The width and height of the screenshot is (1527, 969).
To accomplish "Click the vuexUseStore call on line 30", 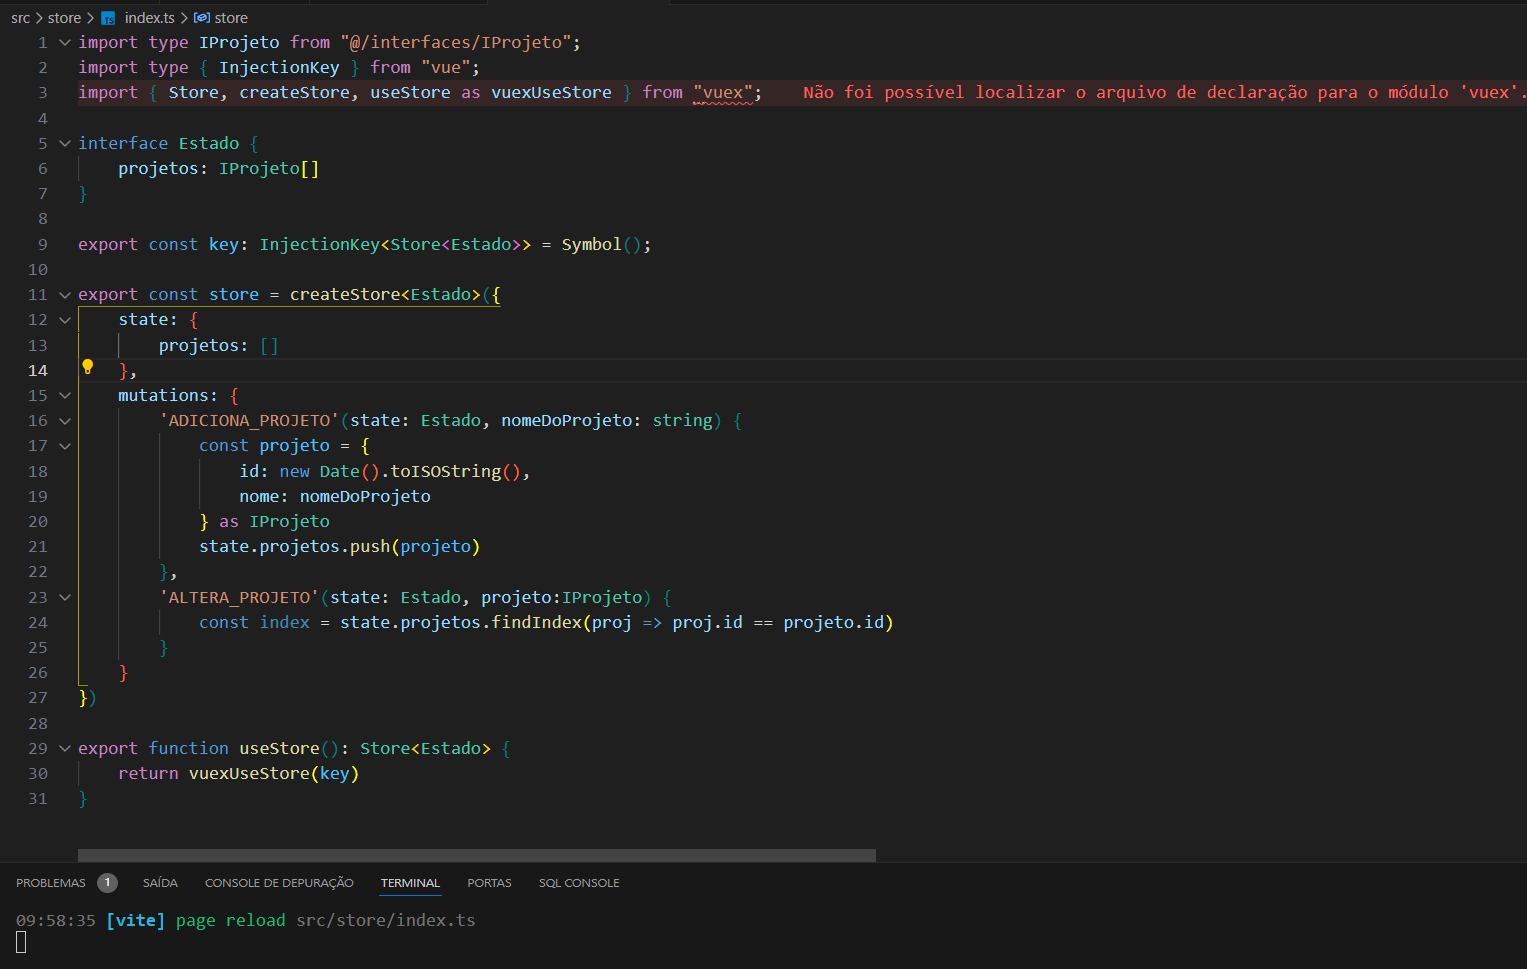I will pos(249,774).
